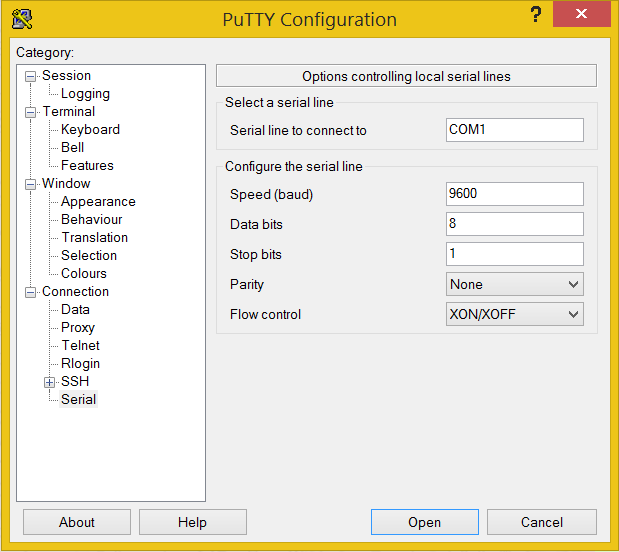The image size is (619, 552).
Task: Choose the Proxy category
Action: click(78, 328)
